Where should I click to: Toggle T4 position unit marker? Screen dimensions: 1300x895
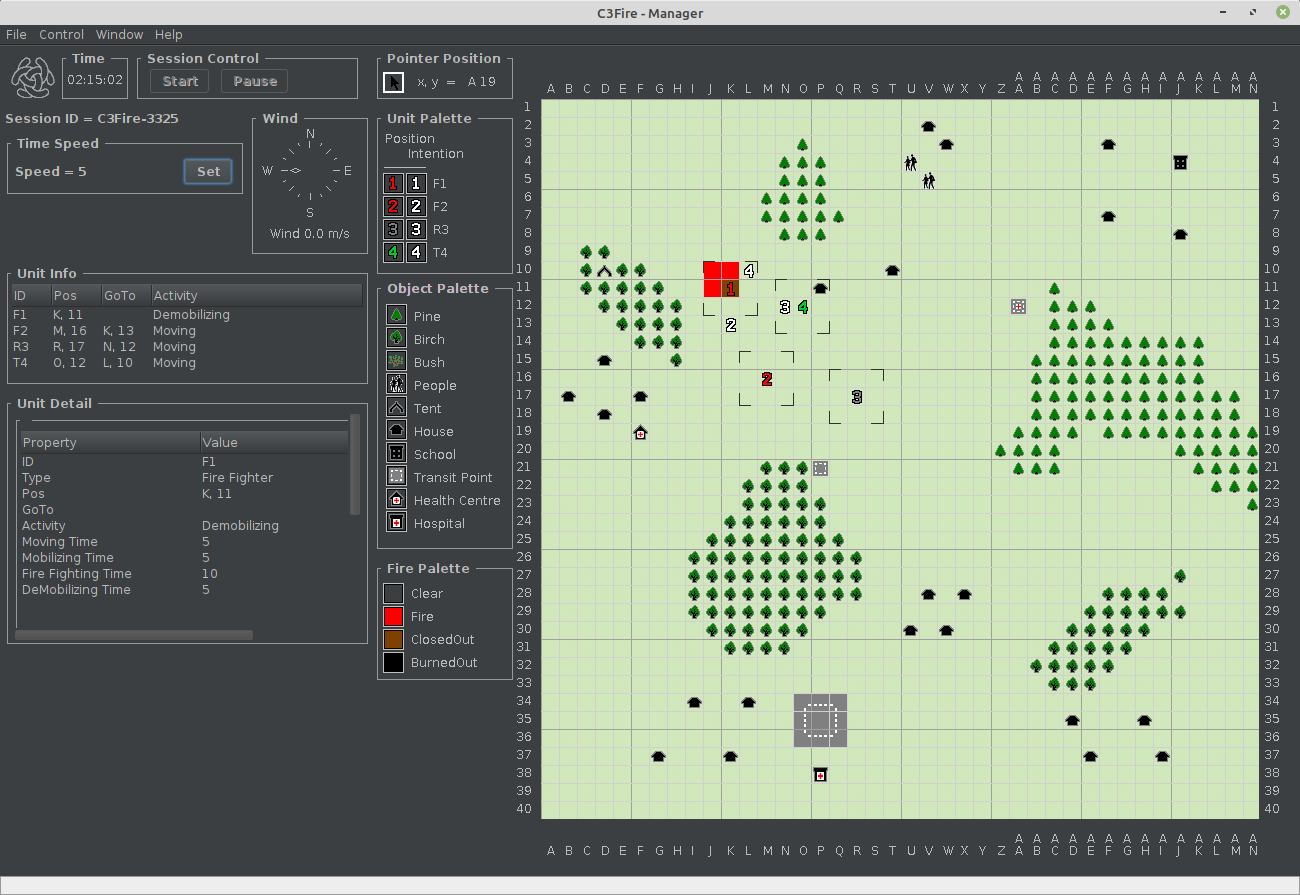(393, 253)
